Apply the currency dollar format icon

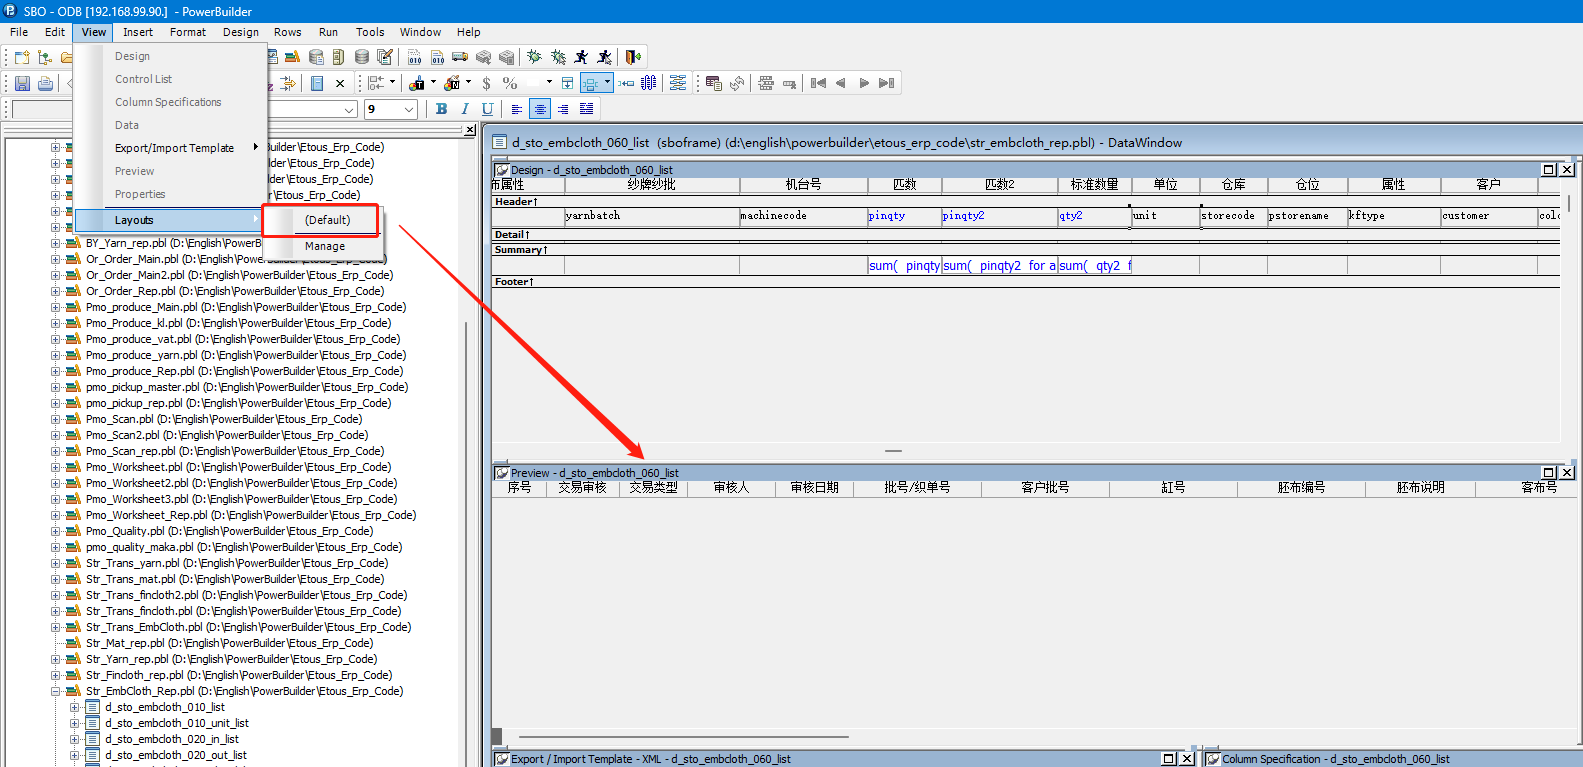click(486, 83)
